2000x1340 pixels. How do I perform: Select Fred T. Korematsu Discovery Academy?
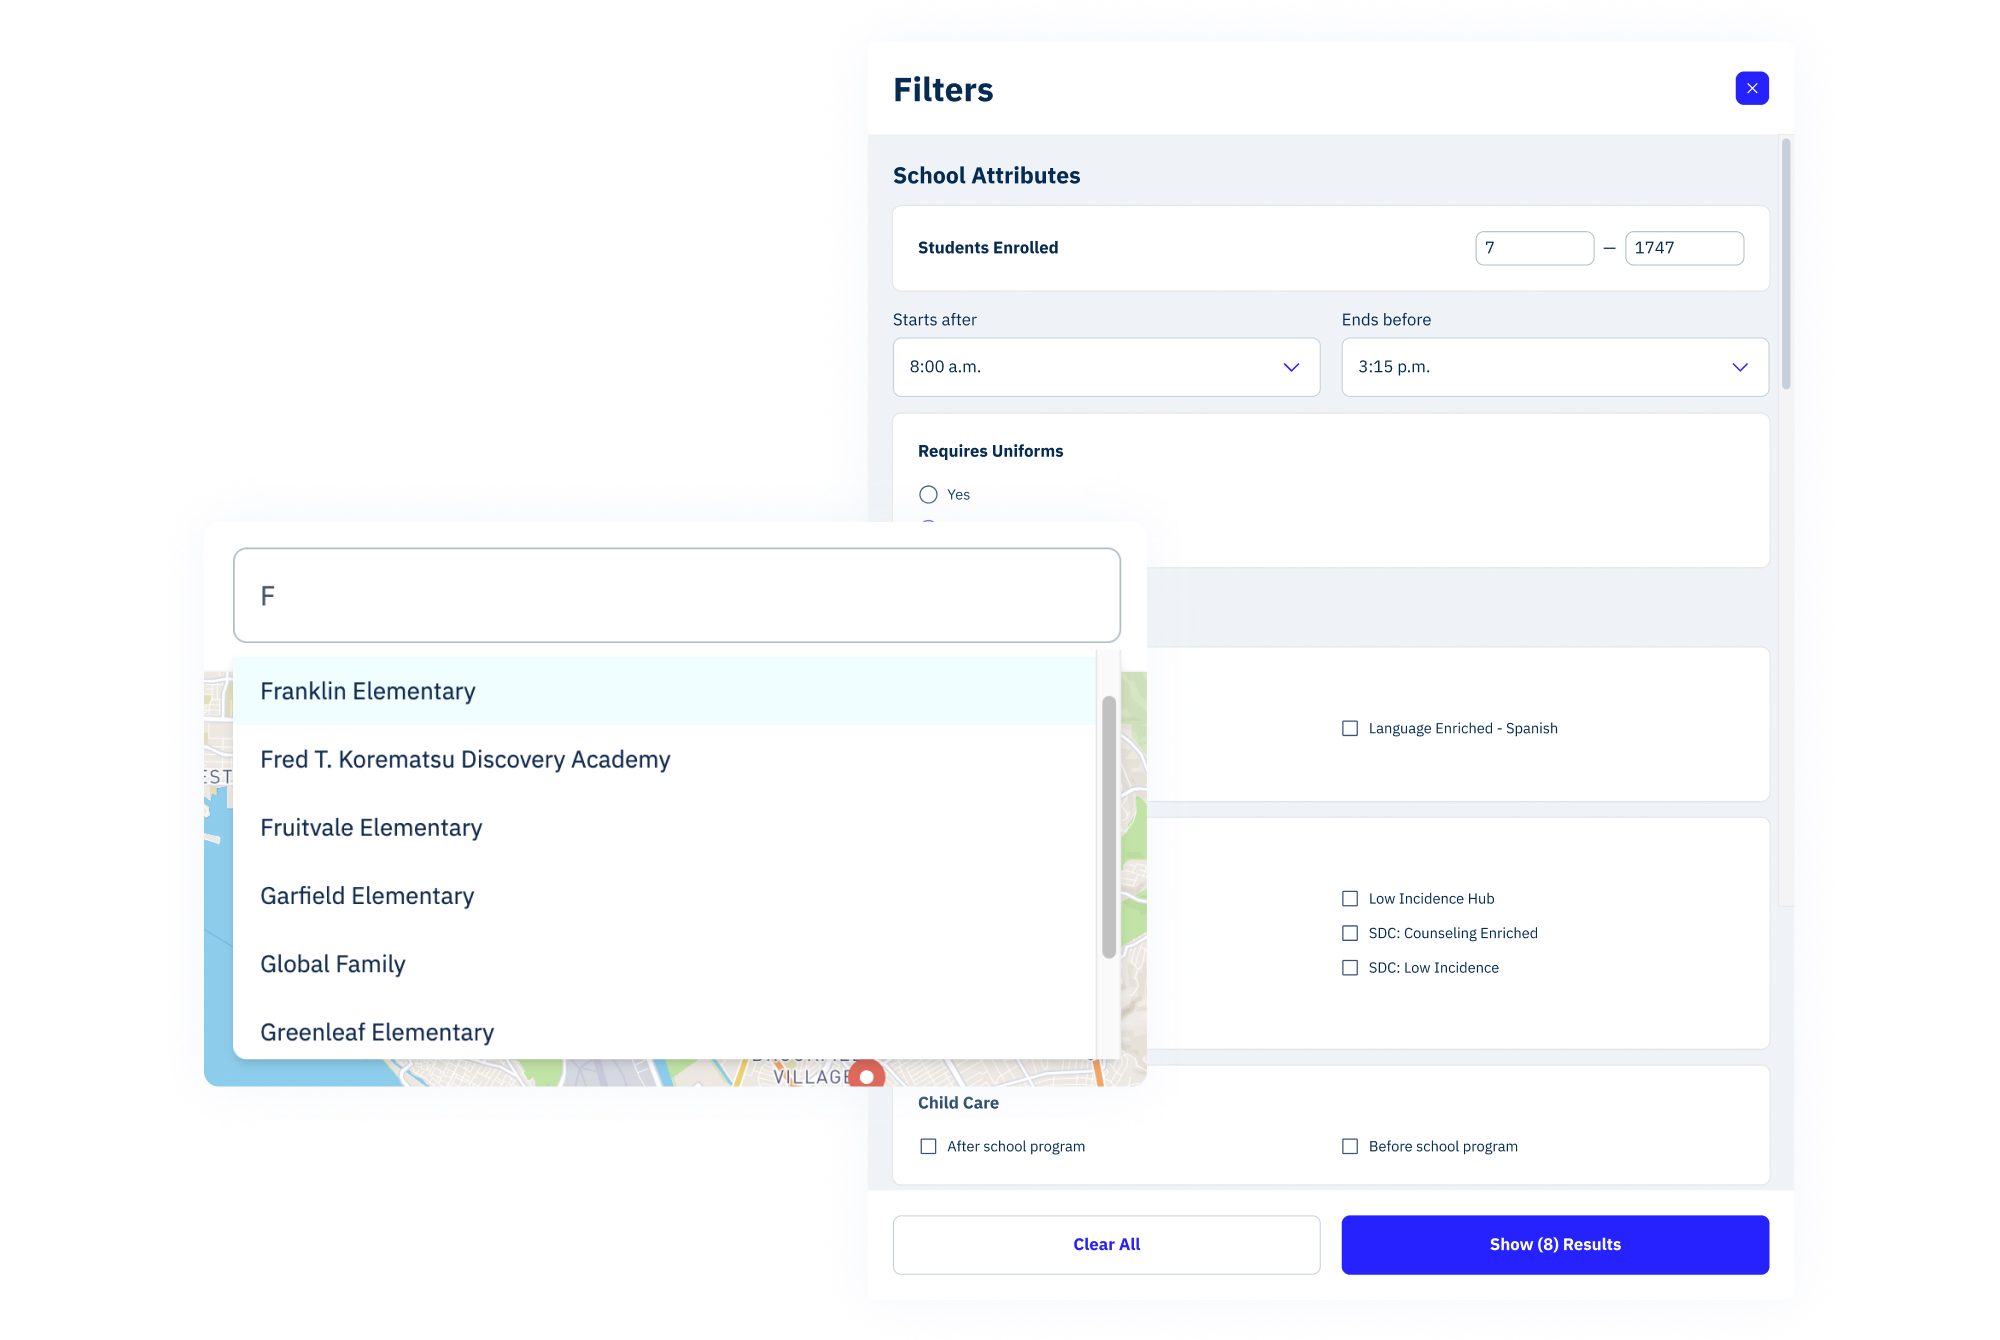click(x=465, y=759)
